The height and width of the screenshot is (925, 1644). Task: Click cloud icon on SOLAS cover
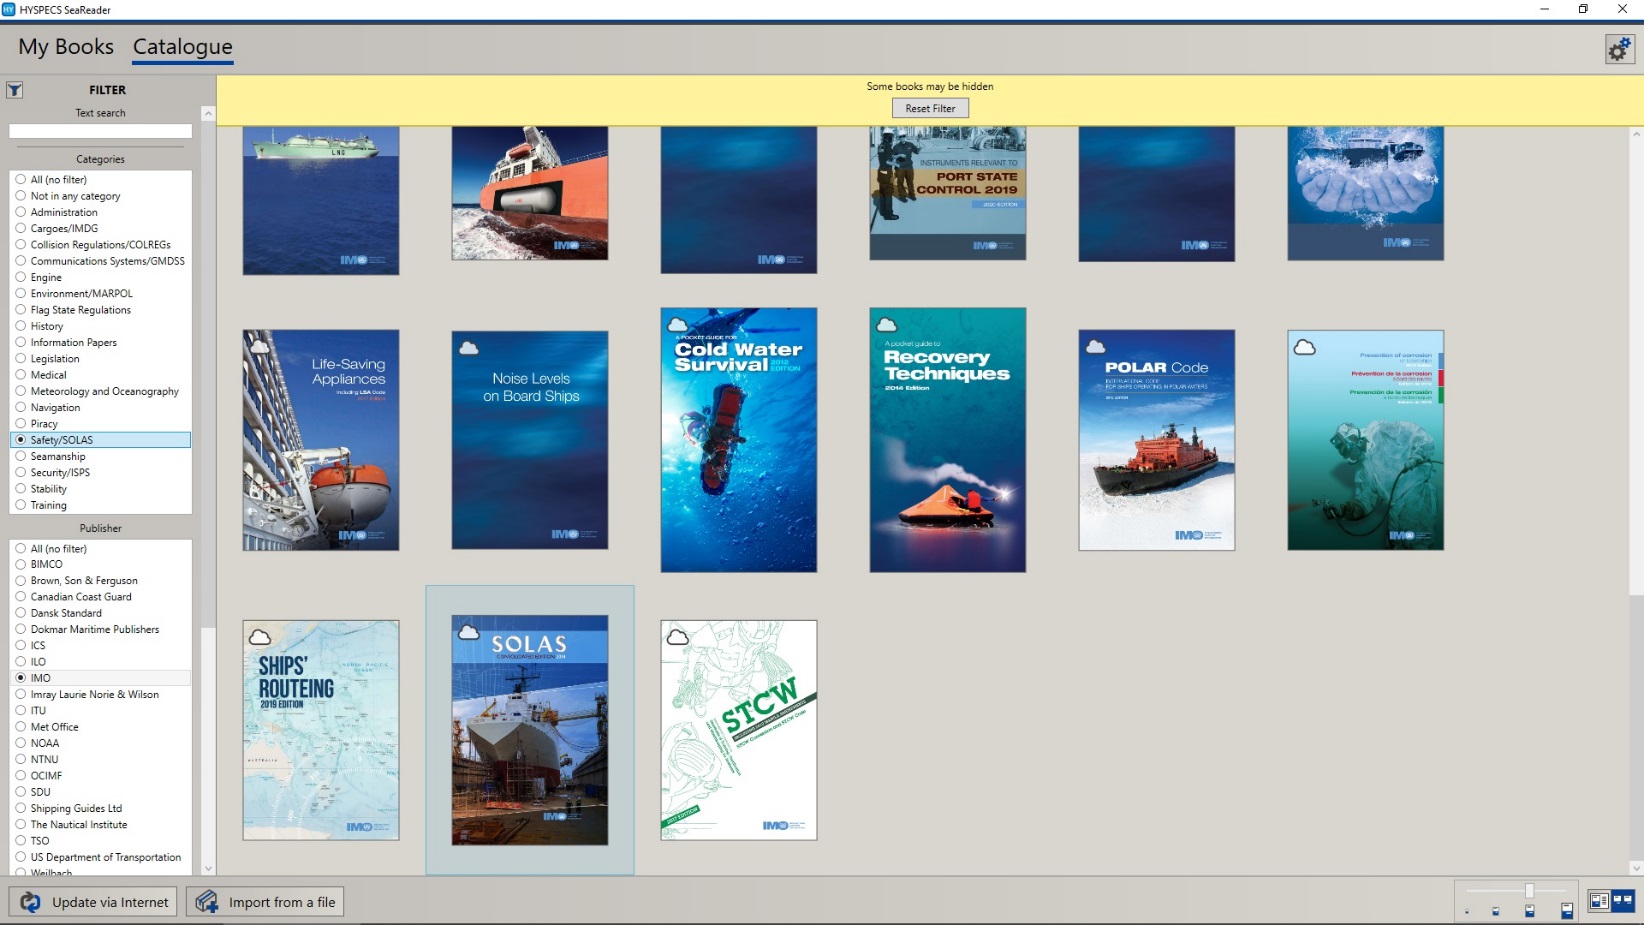[x=468, y=632]
